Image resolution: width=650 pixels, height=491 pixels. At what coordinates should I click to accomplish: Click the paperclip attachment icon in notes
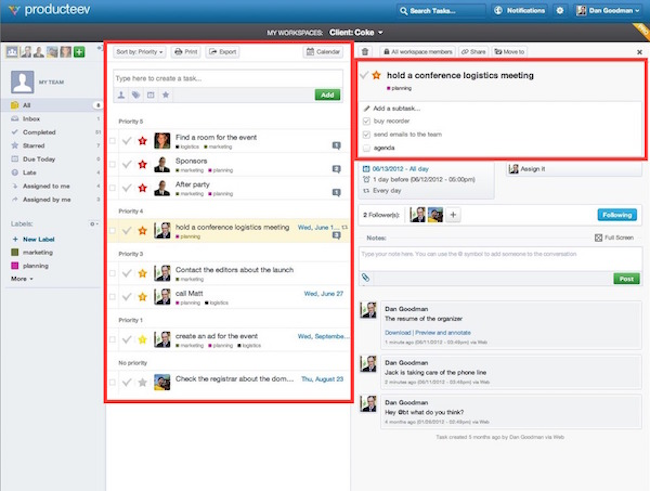pyautogui.click(x=367, y=278)
